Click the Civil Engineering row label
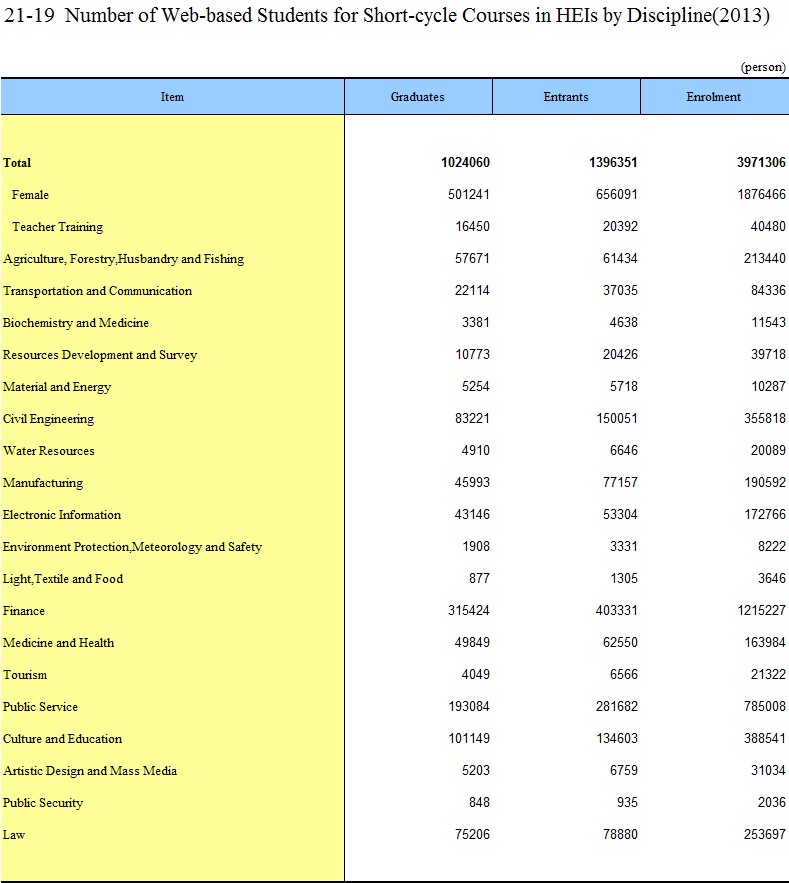The height and width of the screenshot is (883, 789). (x=48, y=420)
